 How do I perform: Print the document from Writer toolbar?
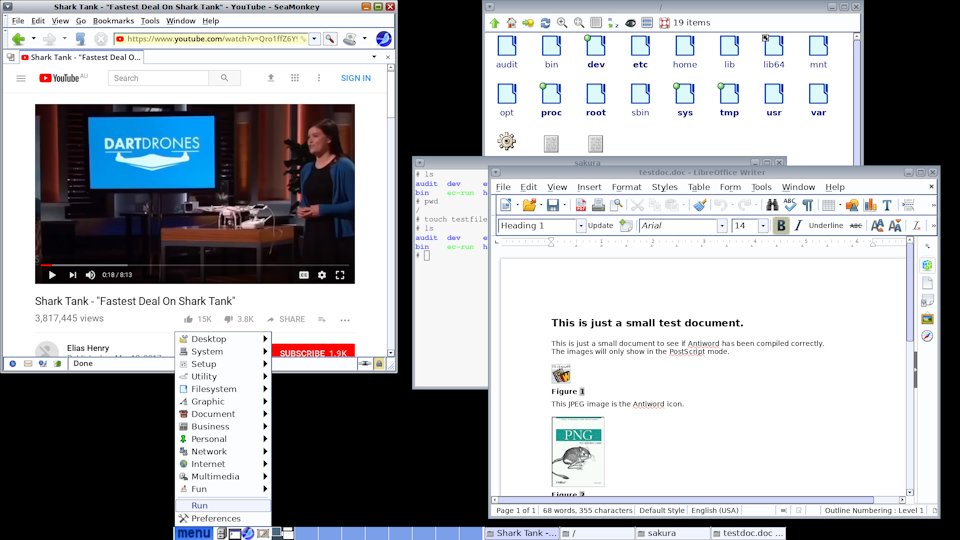click(598, 205)
